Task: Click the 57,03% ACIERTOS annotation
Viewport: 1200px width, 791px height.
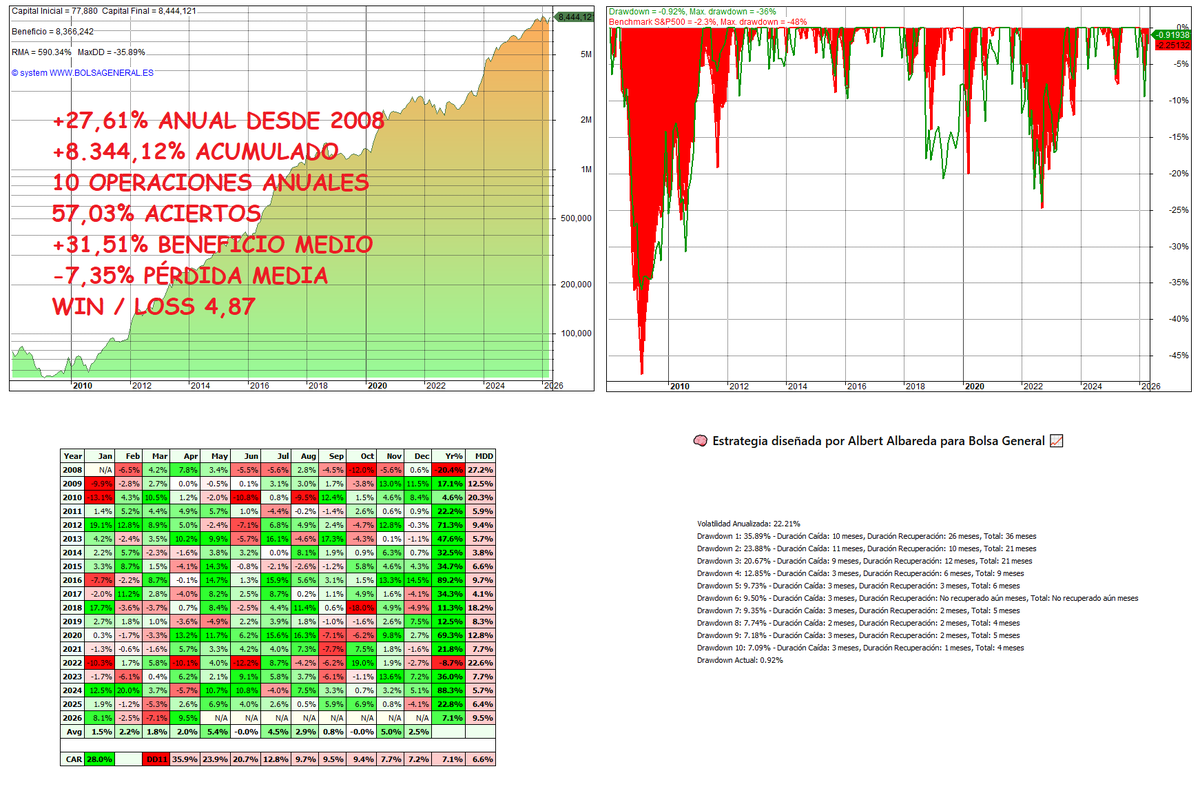Action: [156, 214]
